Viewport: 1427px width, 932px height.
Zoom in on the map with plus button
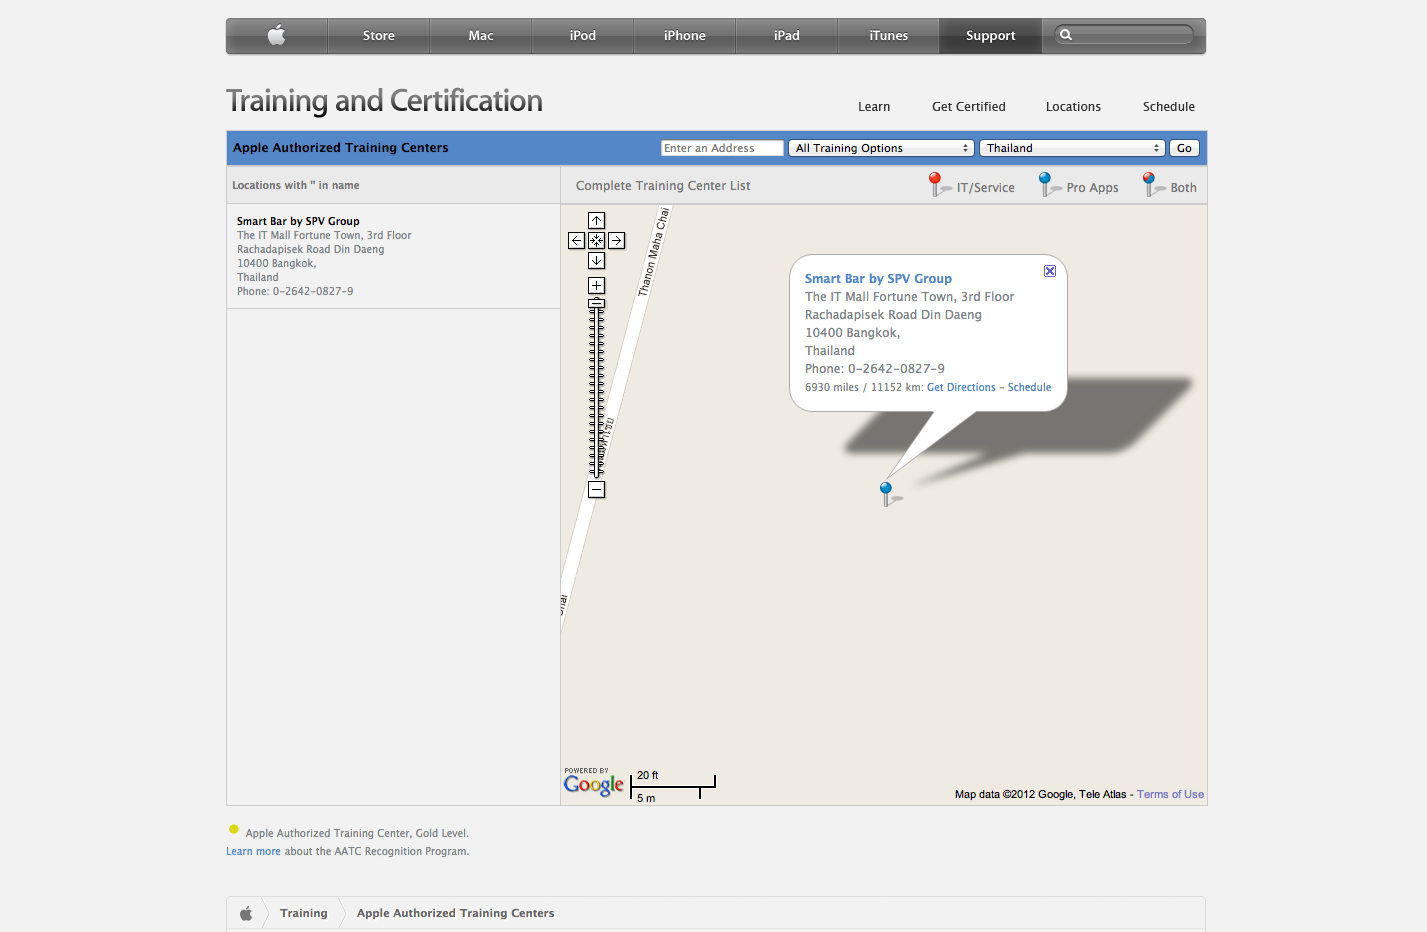pyautogui.click(x=596, y=286)
